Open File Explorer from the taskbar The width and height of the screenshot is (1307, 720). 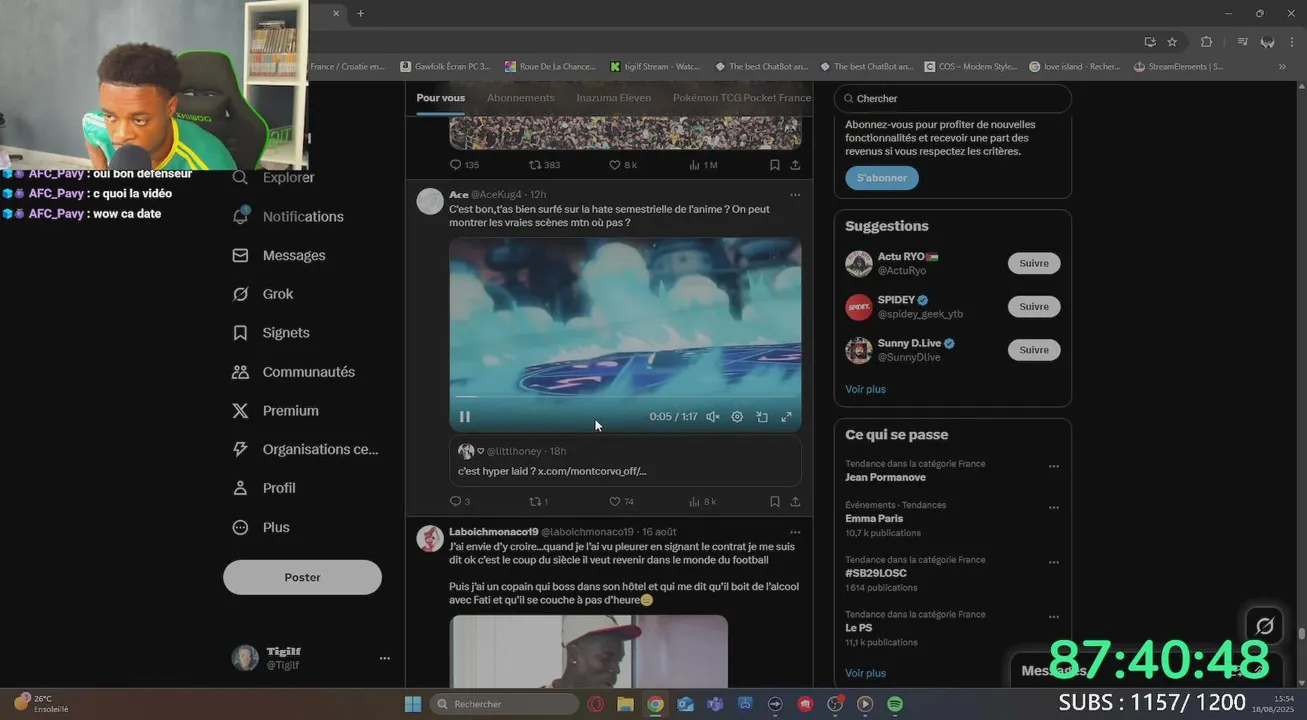(625, 704)
